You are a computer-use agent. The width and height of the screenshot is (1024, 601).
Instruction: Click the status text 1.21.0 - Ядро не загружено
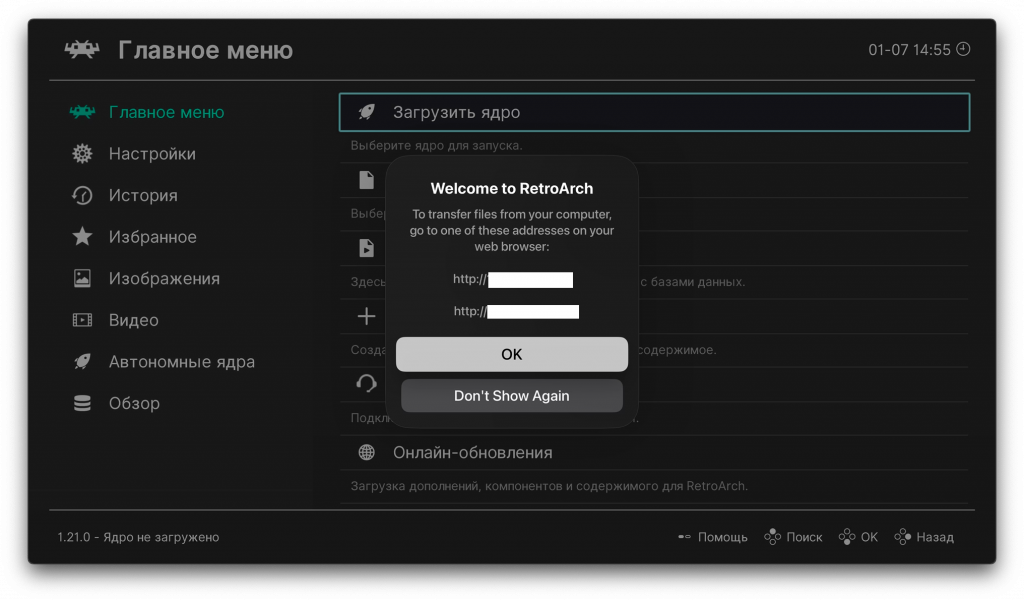[x=138, y=537]
